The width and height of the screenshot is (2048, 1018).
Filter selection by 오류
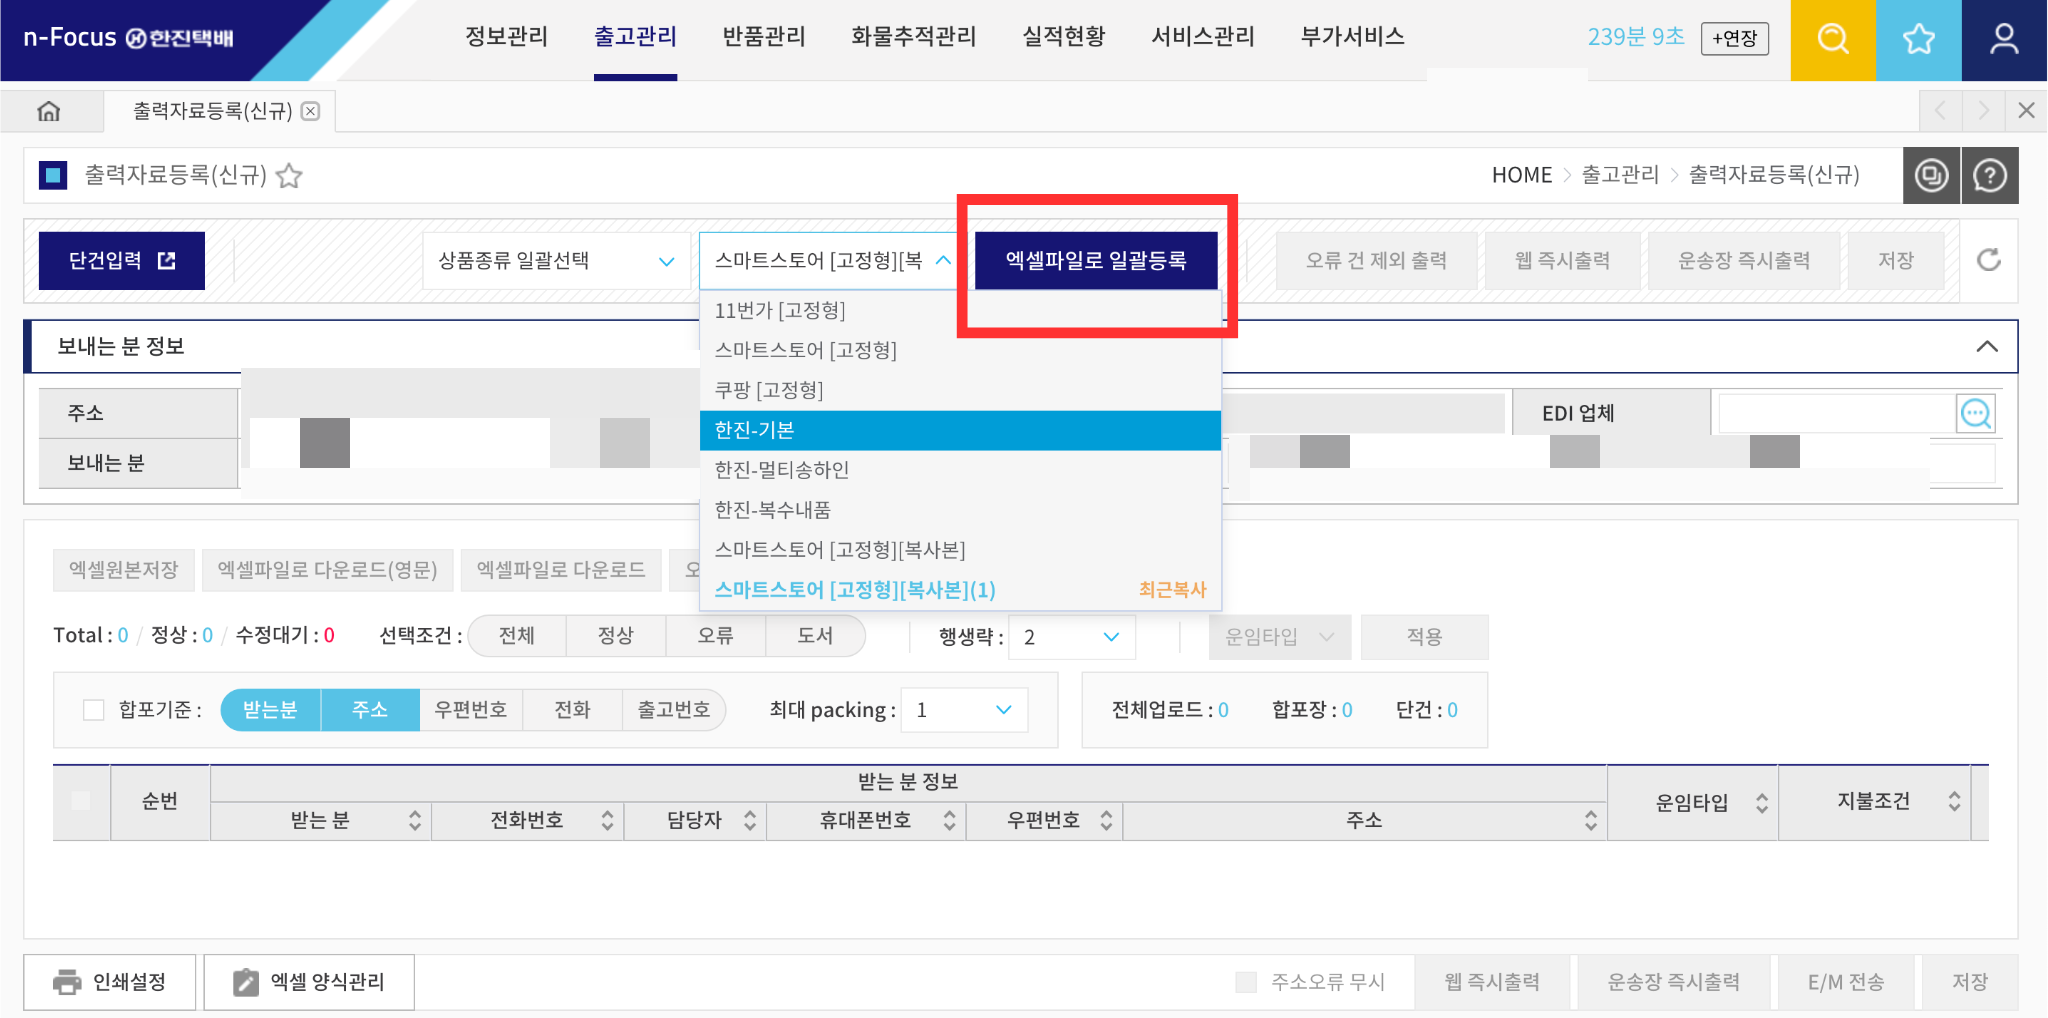716,636
